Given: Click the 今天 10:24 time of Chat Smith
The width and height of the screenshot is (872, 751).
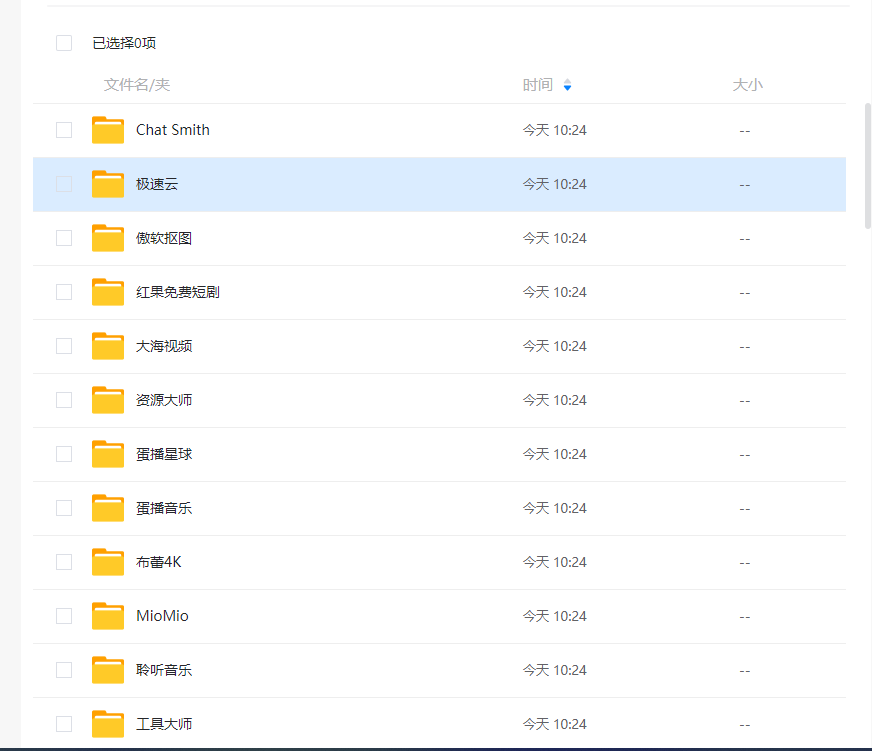Looking at the screenshot, I should pos(554,130).
